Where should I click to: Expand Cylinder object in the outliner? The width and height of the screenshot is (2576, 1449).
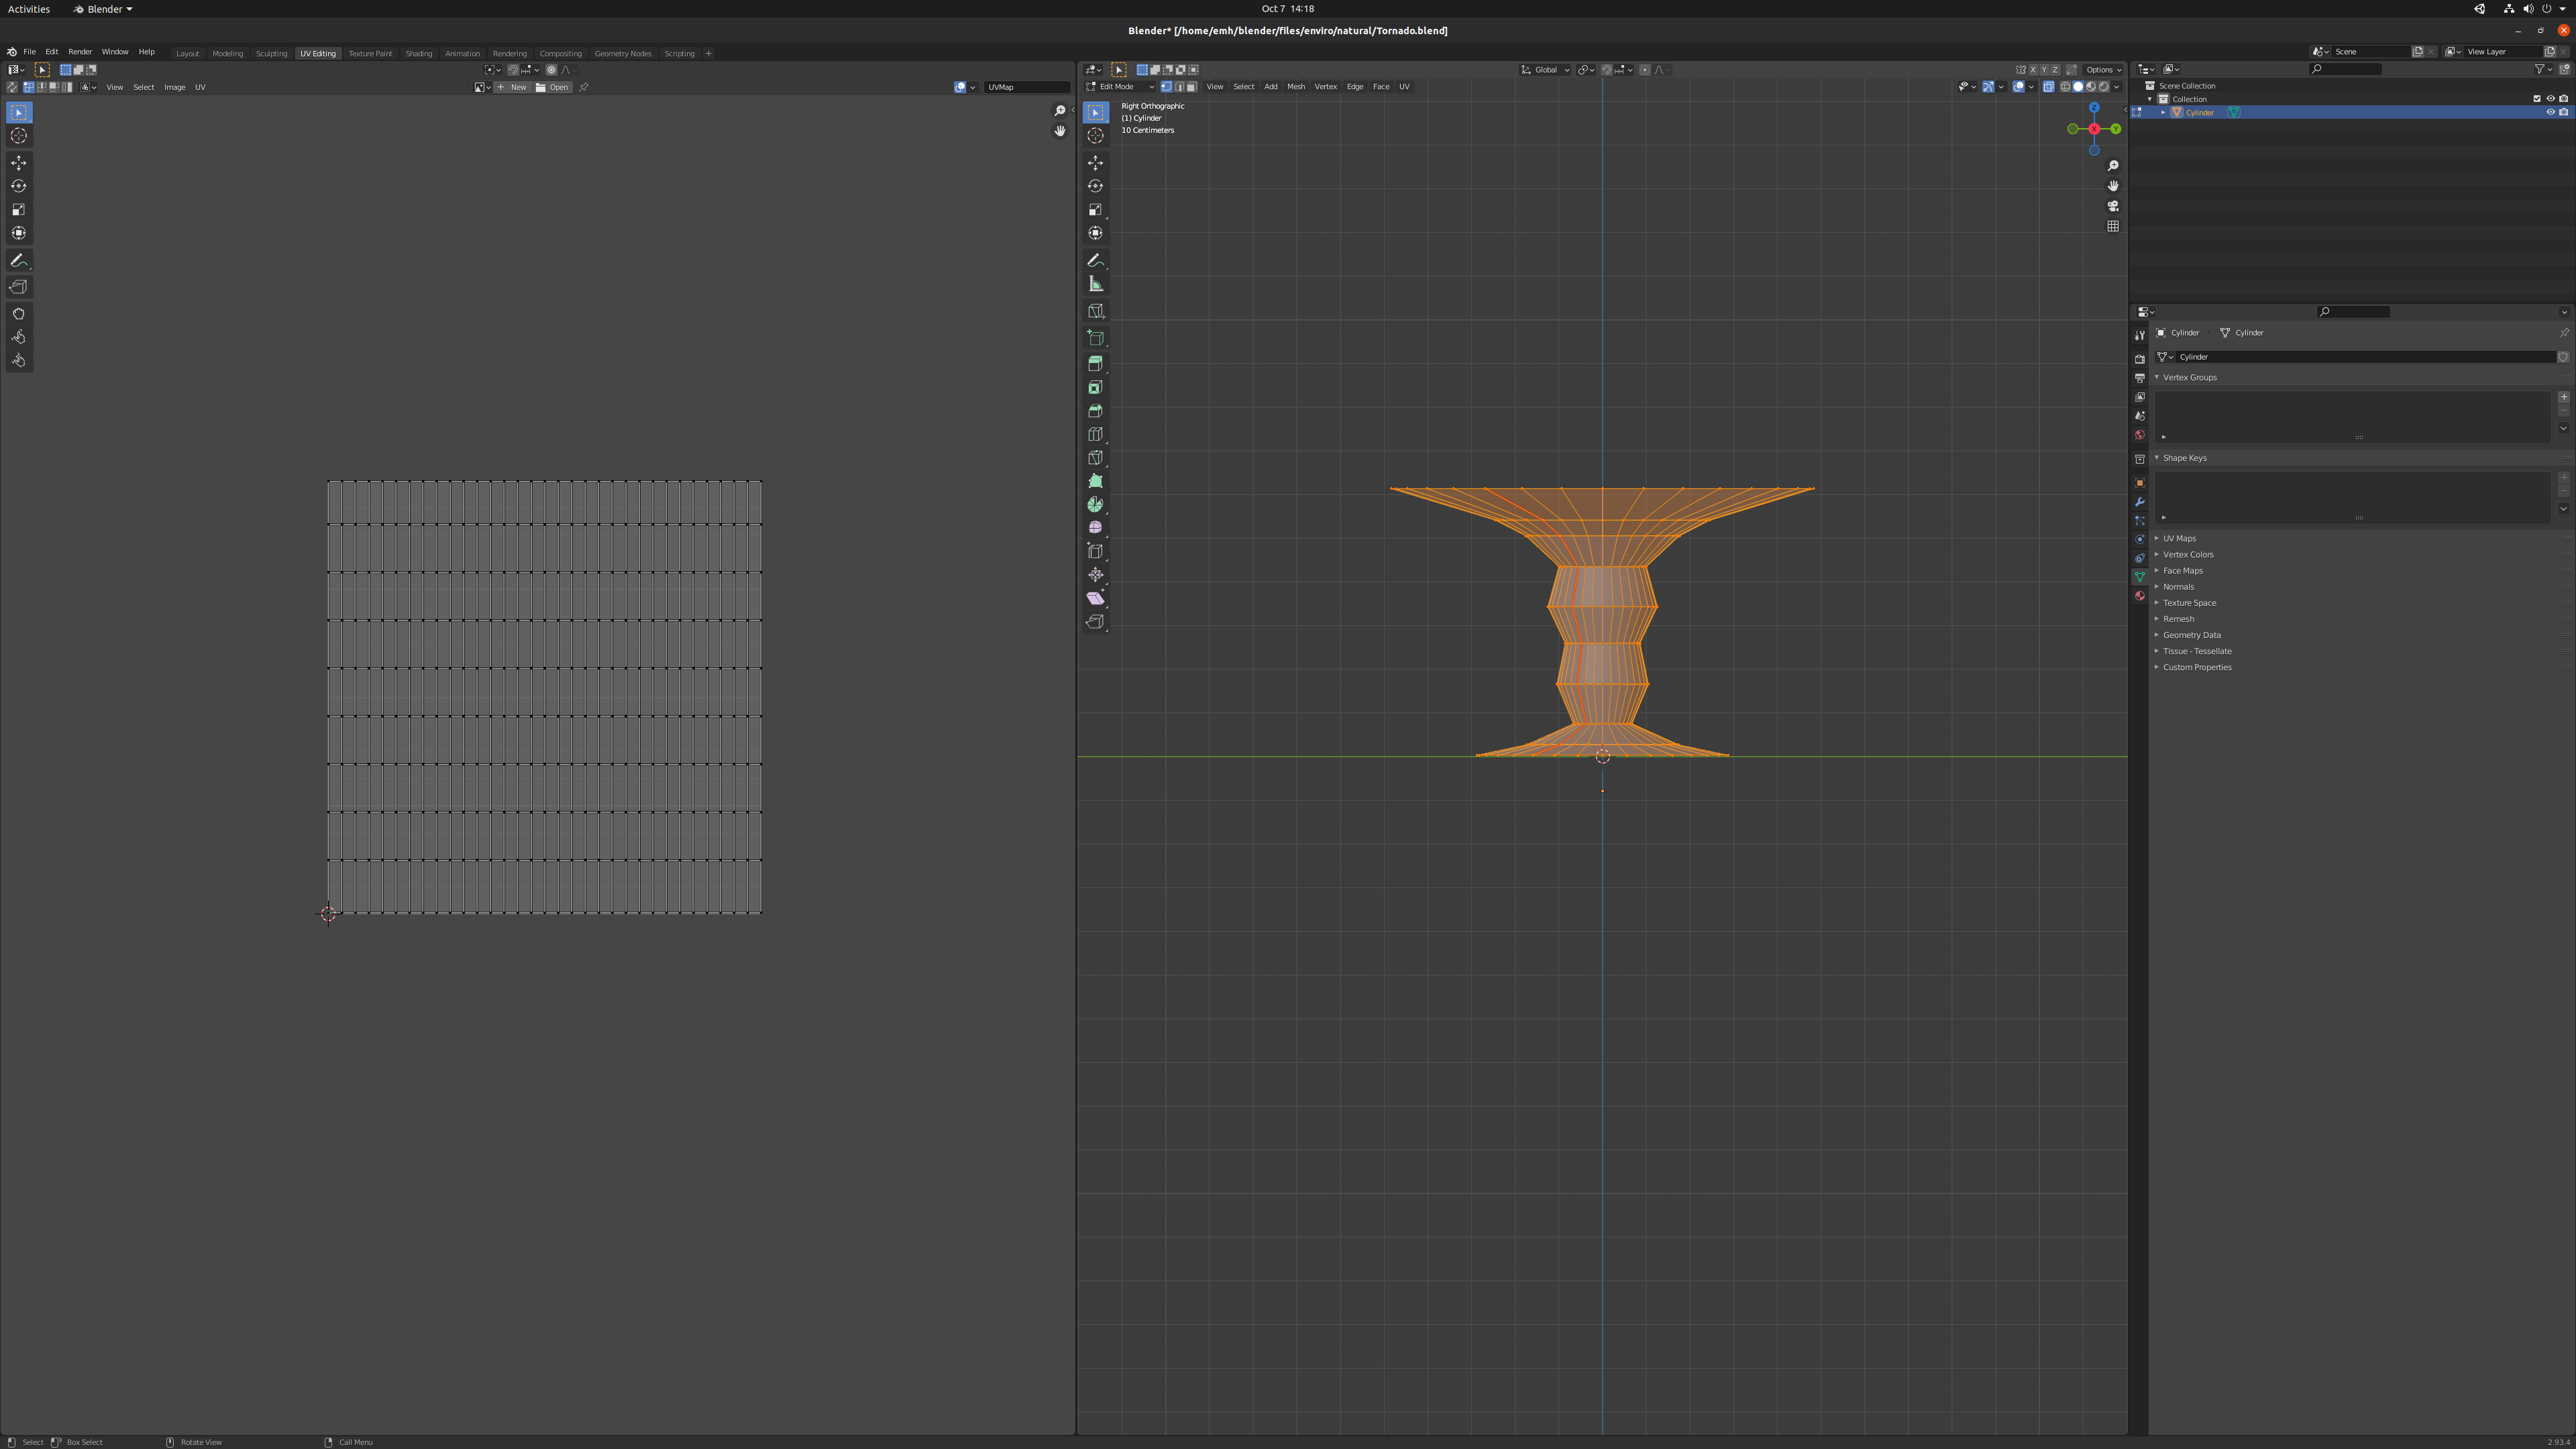coord(2162,112)
